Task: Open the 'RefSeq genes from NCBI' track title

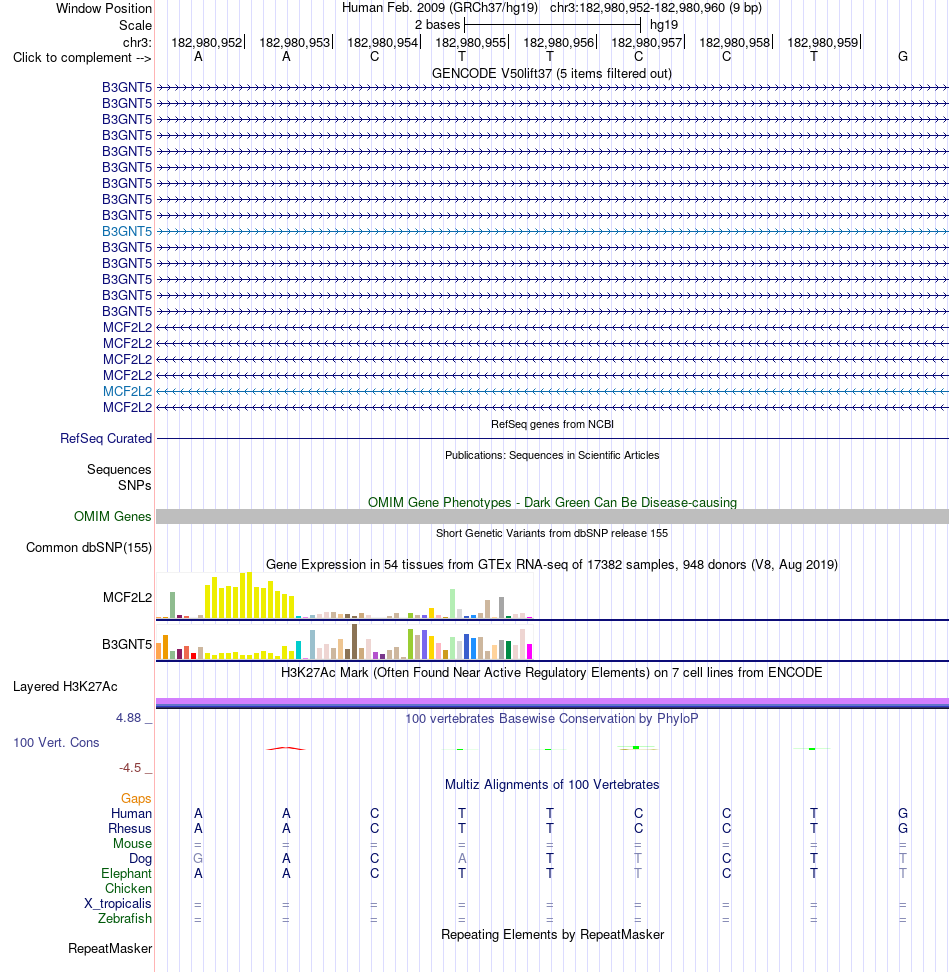Action: point(552,424)
